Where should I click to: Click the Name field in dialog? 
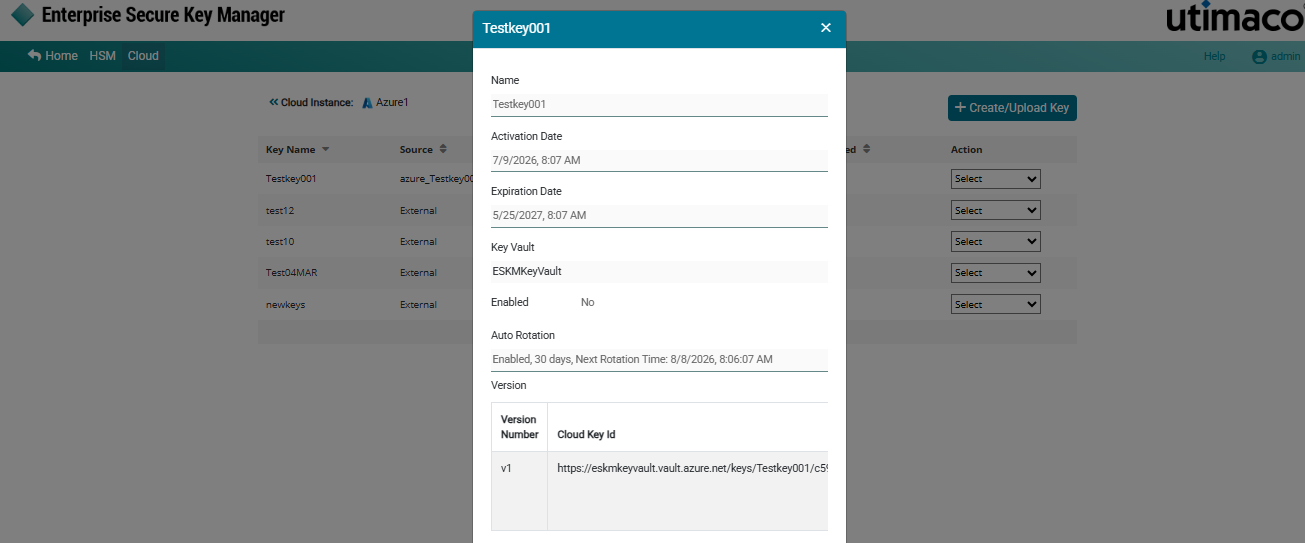tap(659, 104)
